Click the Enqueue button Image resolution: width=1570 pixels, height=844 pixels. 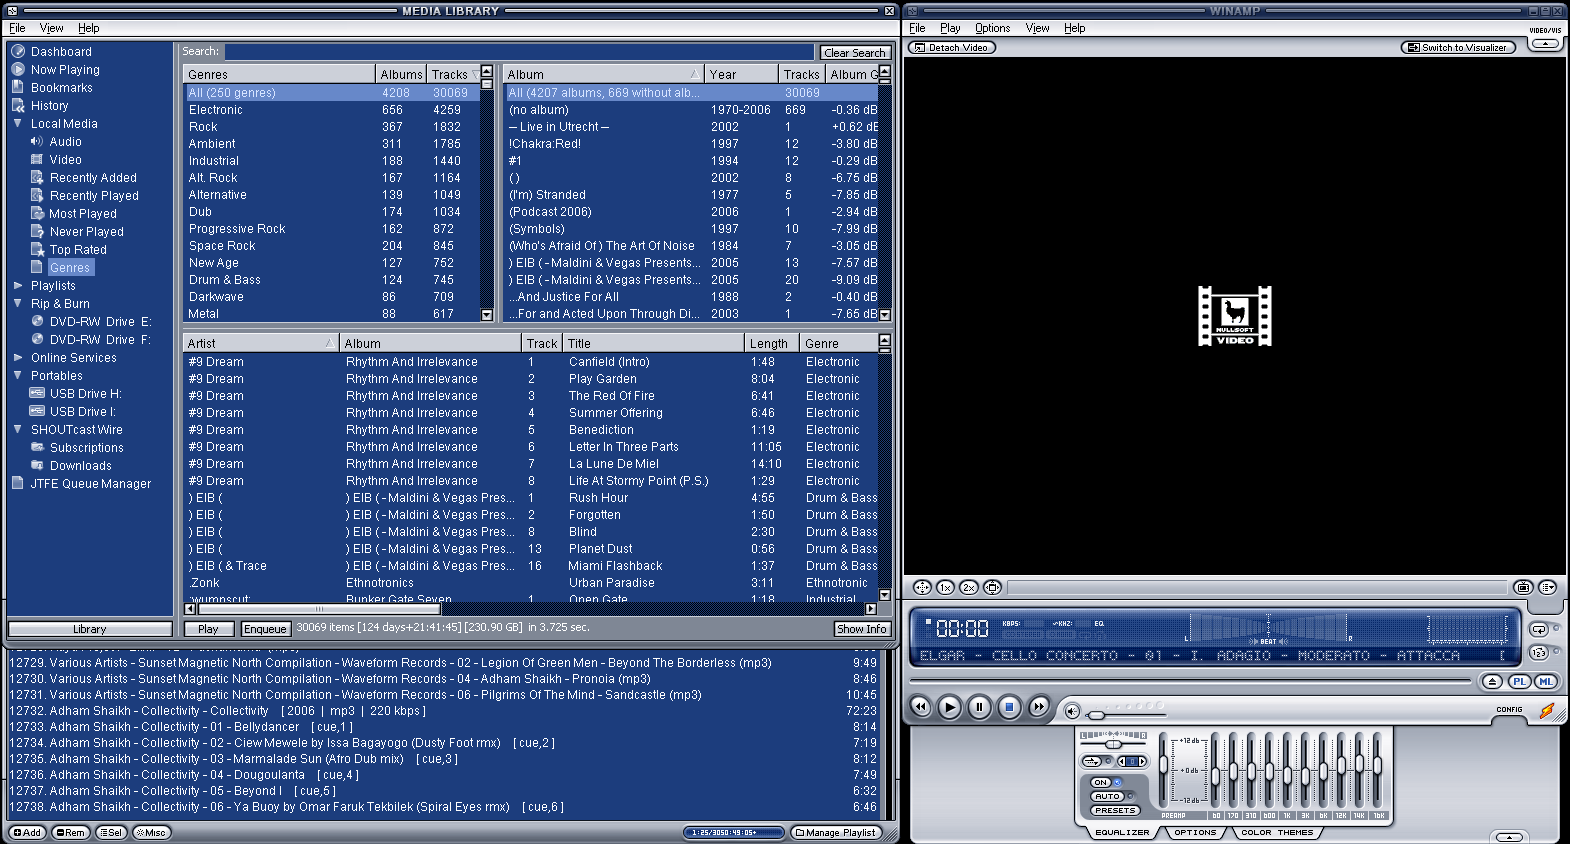tap(265, 629)
